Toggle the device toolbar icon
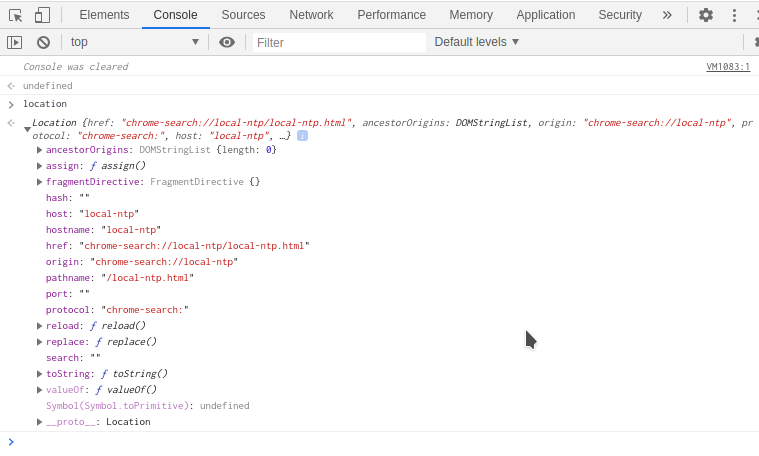The width and height of the screenshot is (759, 456). tap(42, 15)
